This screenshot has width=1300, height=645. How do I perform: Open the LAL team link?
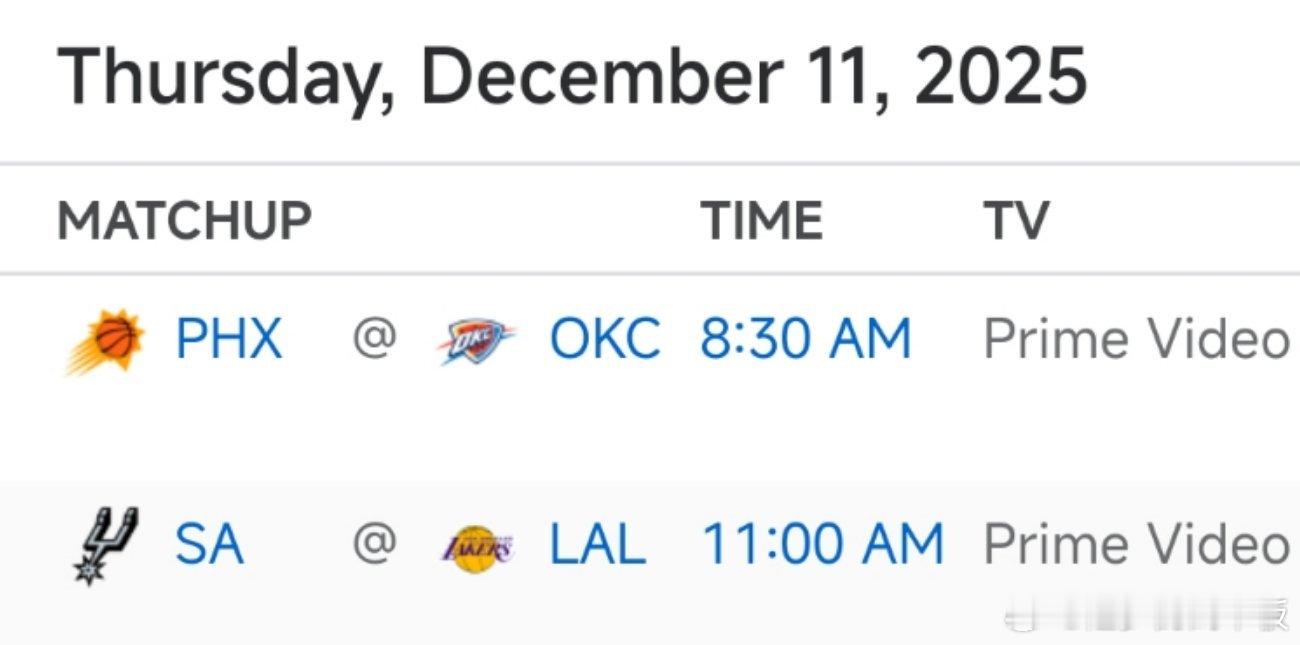597,545
